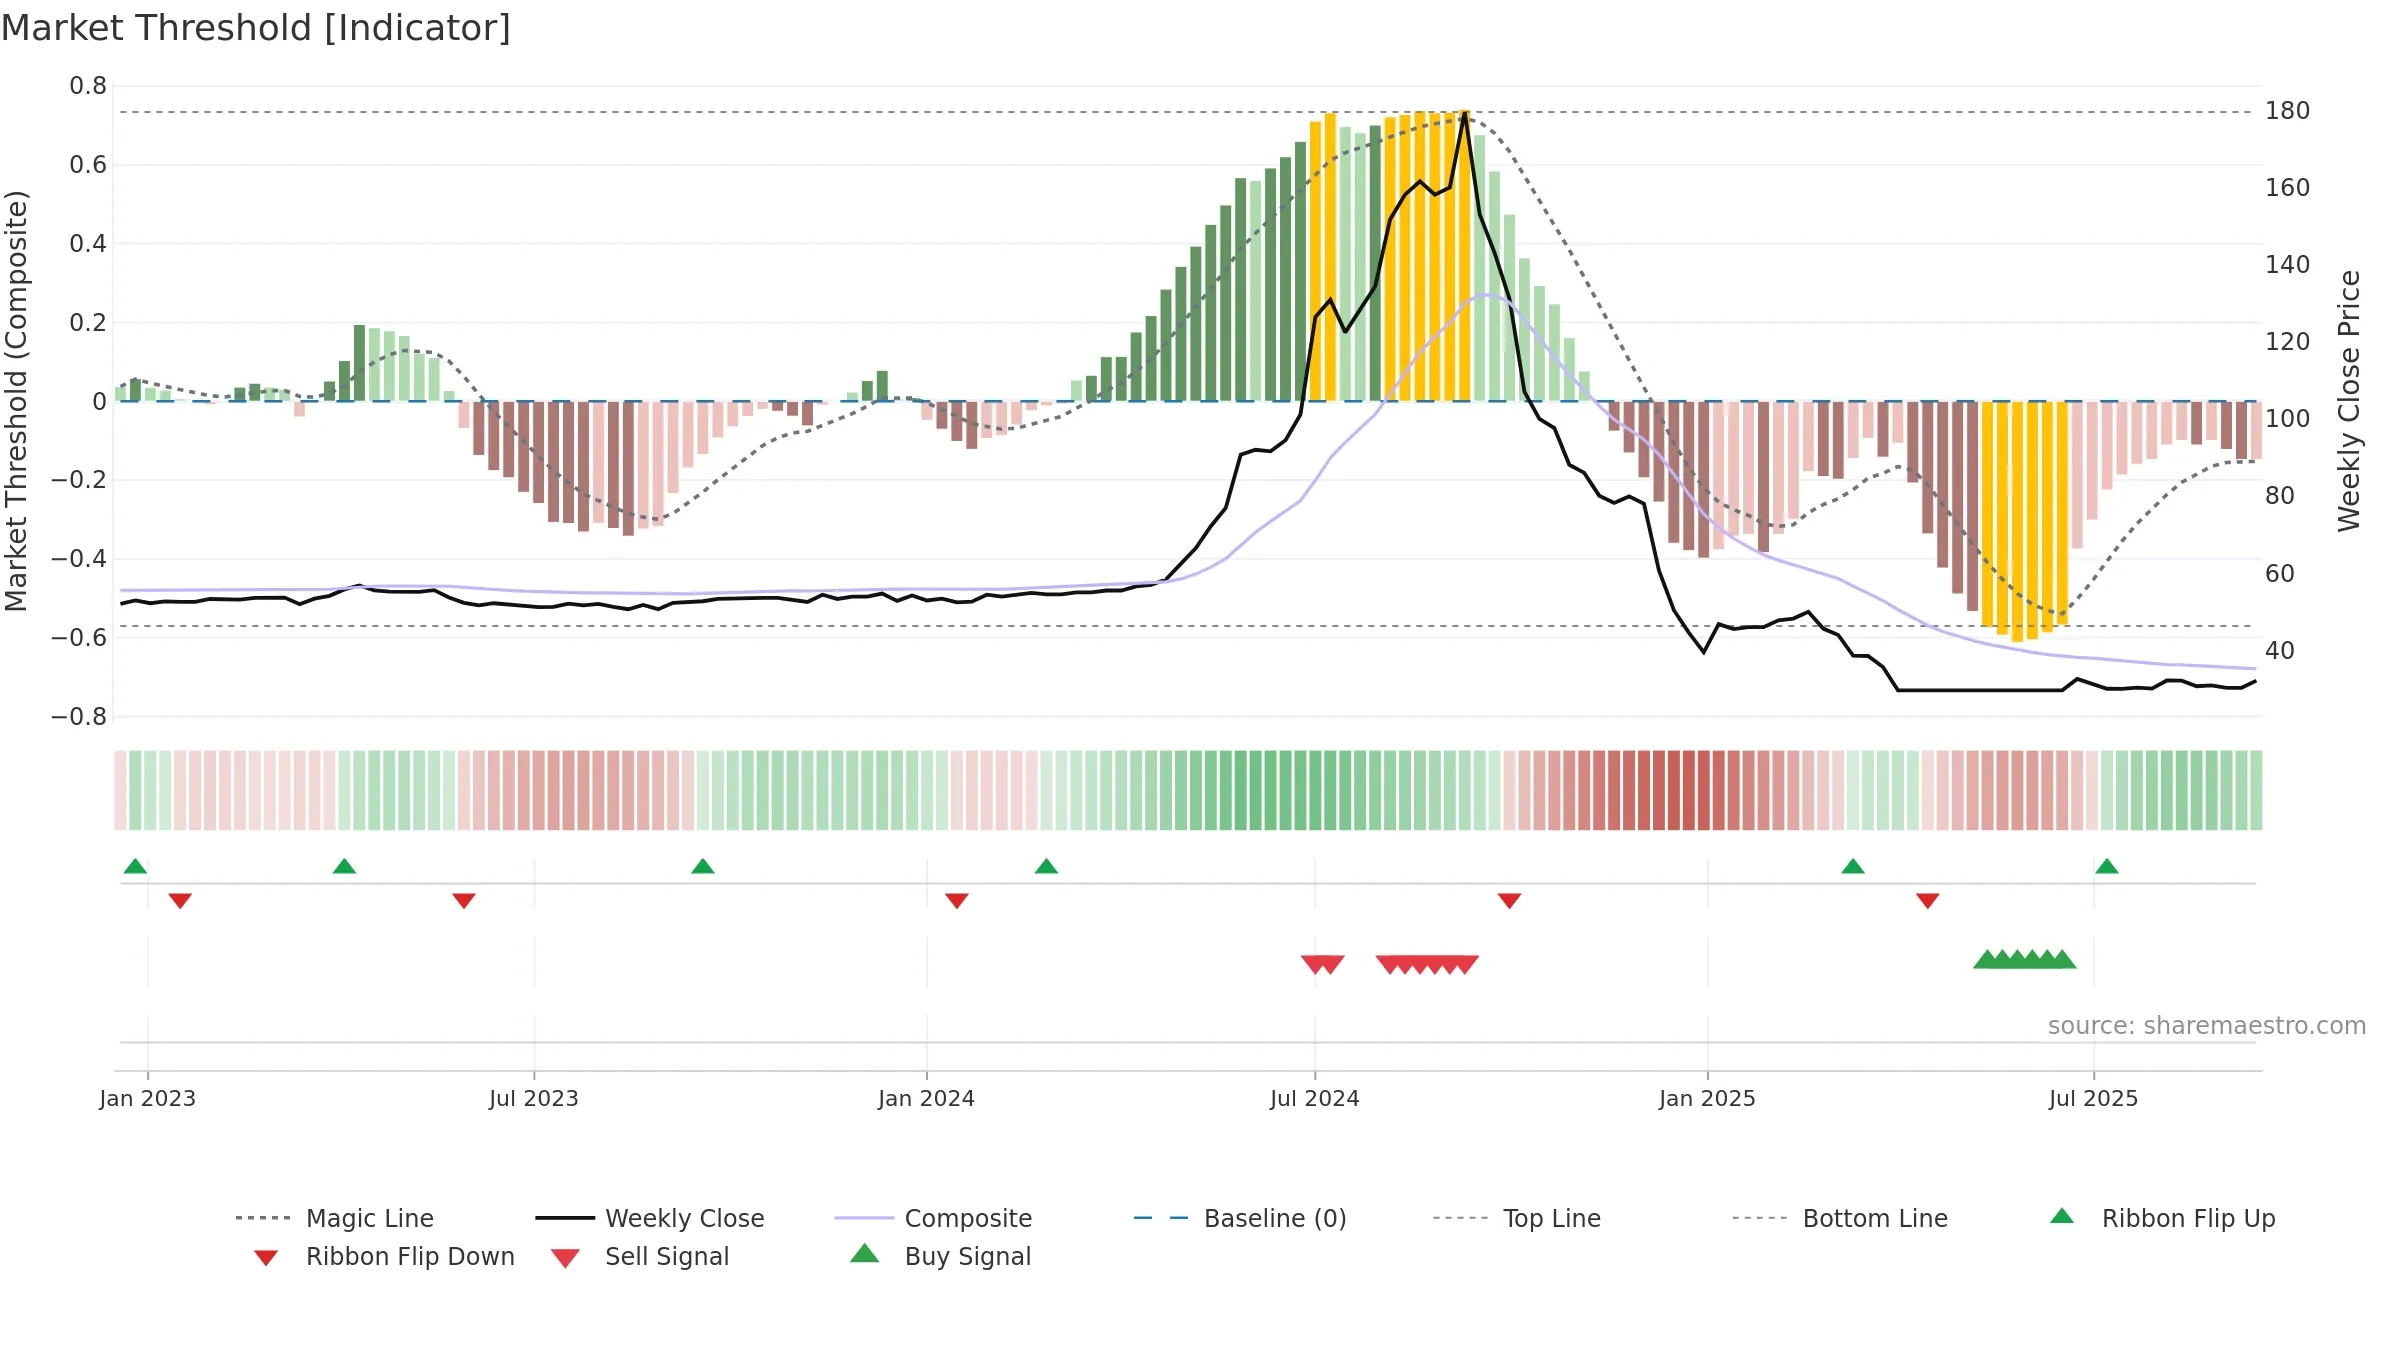Click the yellow bars at the composite peak
The width and height of the screenshot is (2400, 1350).
coord(1427,256)
